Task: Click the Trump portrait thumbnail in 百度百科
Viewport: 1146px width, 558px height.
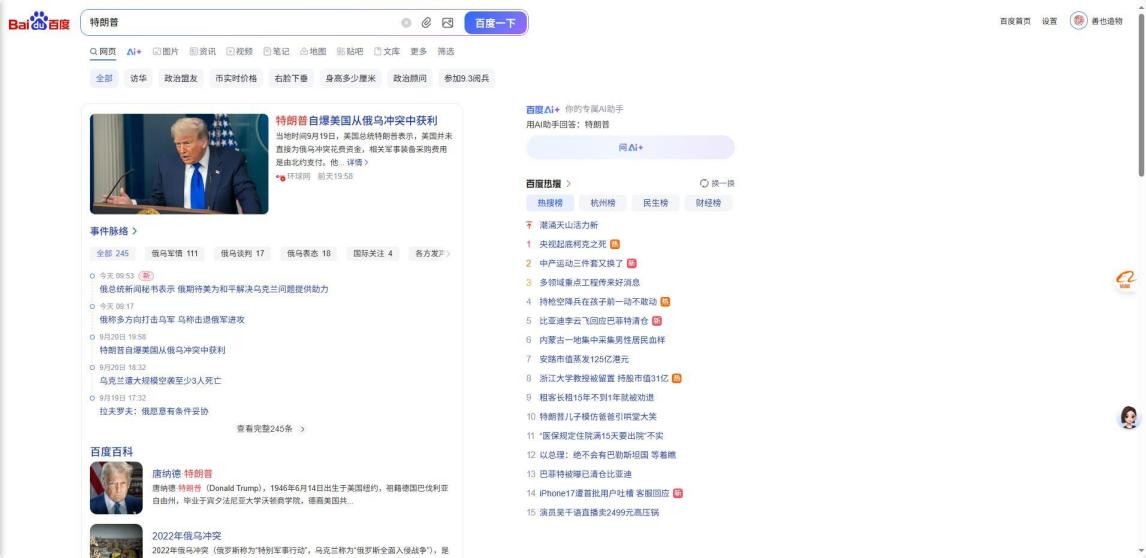Action: click(x=116, y=488)
